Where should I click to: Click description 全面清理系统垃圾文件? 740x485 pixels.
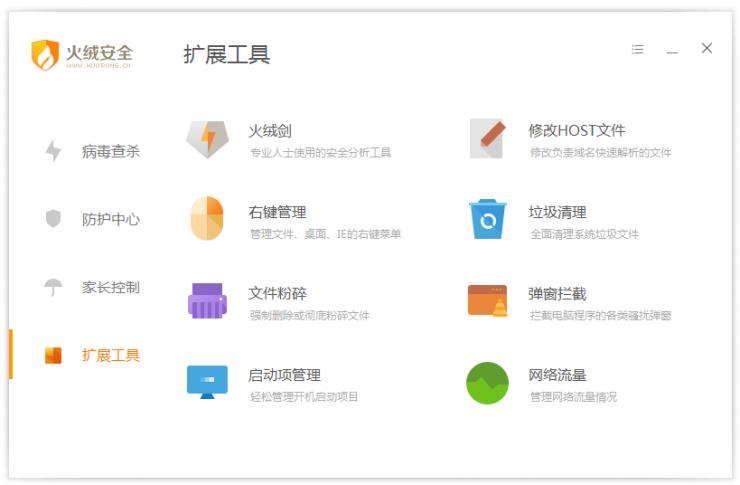click(584, 234)
